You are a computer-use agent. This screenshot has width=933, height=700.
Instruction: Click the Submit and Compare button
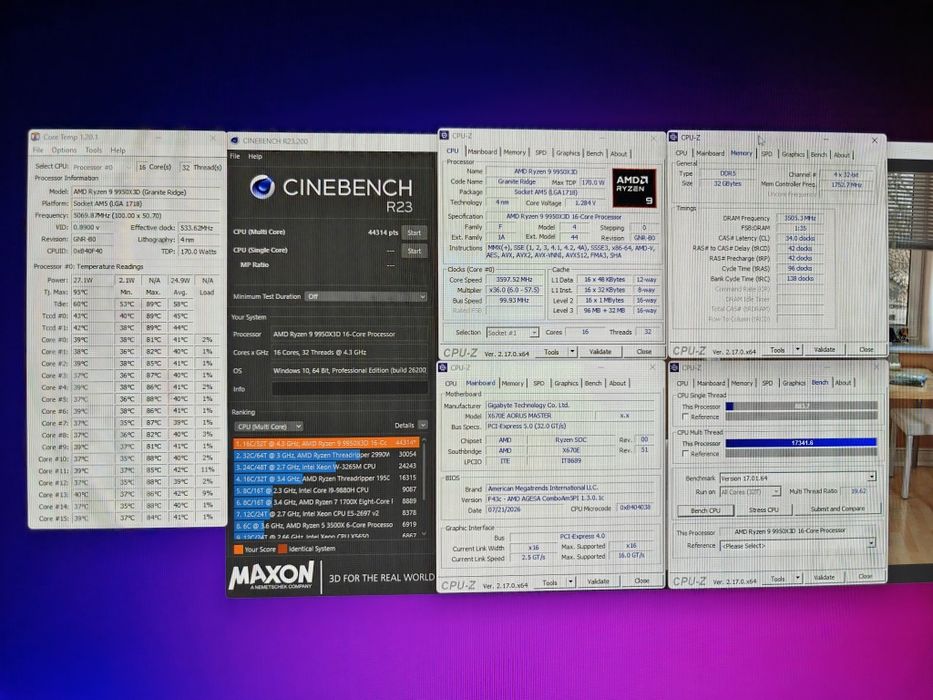(837, 509)
